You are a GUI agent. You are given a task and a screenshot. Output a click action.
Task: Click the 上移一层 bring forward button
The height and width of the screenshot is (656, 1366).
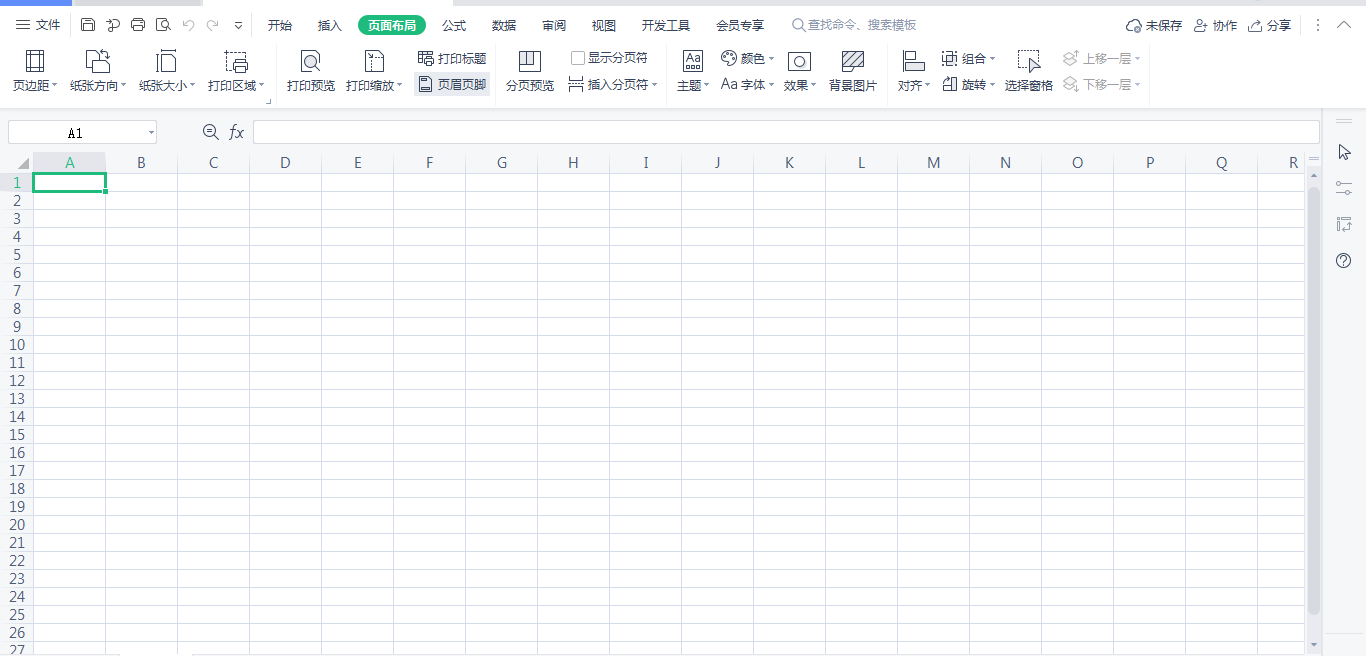1101,59
